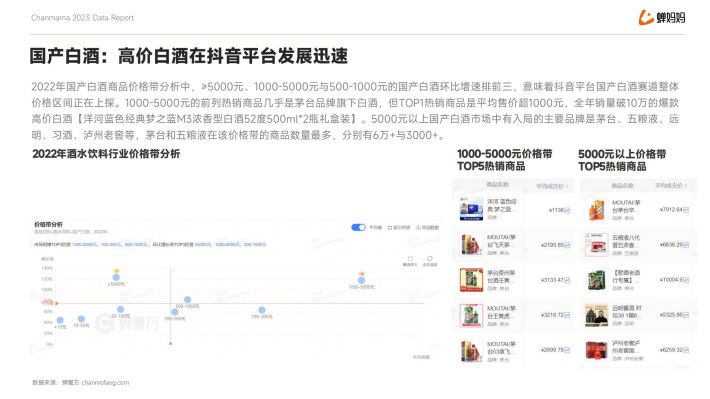Click 商品名称 header in the 1000-5000元 table
This screenshot has height=399, width=710.
(498, 185)
